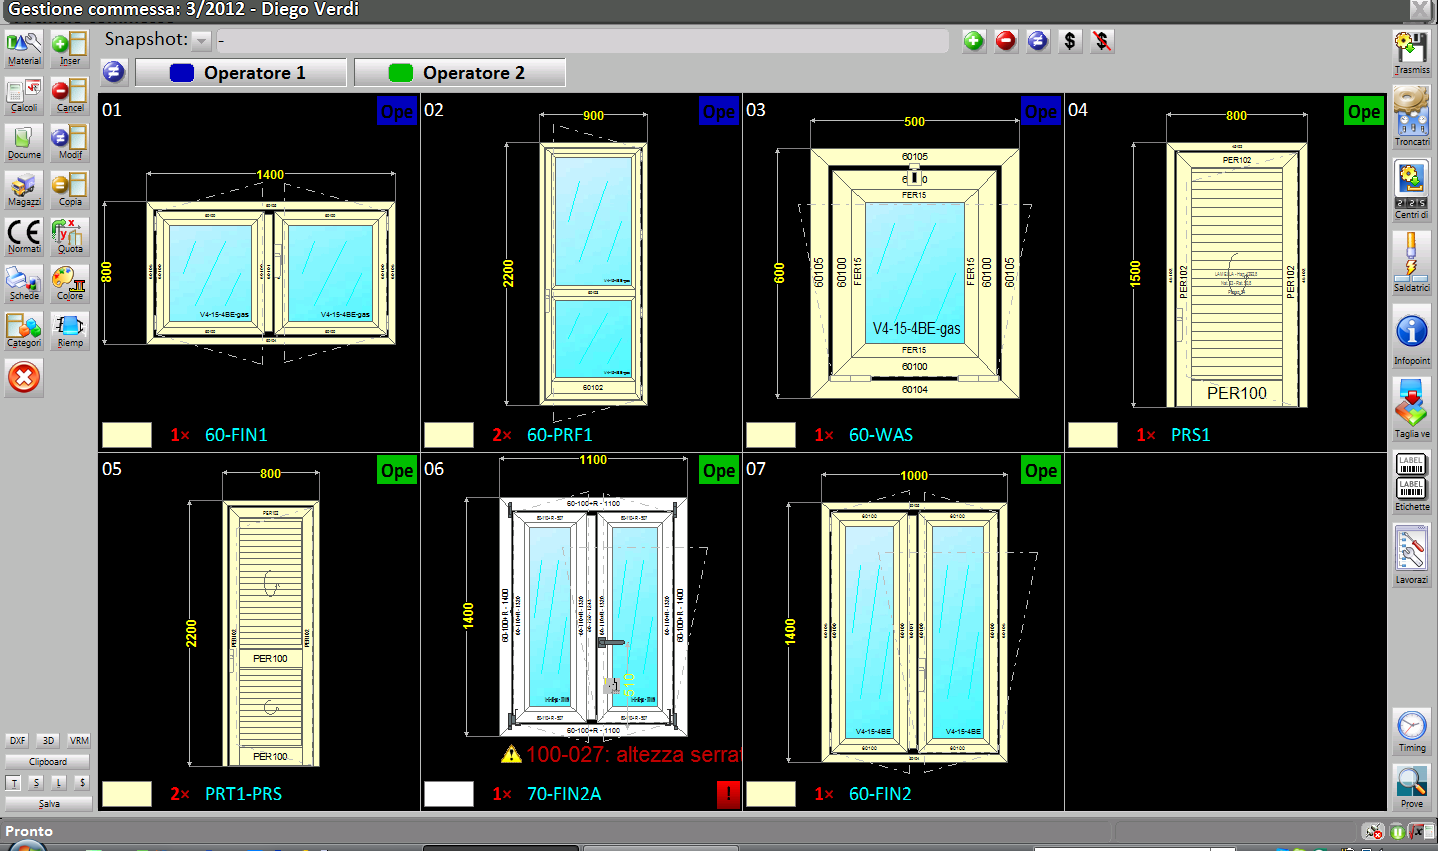Open the Magazzi warehouse truck icon
Image resolution: width=1438 pixels, height=851 pixels.
point(24,190)
